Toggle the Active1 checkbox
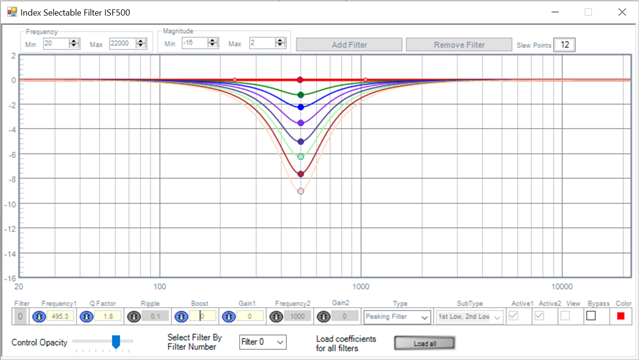The height and width of the screenshot is (360, 639). click(x=513, y=316)
